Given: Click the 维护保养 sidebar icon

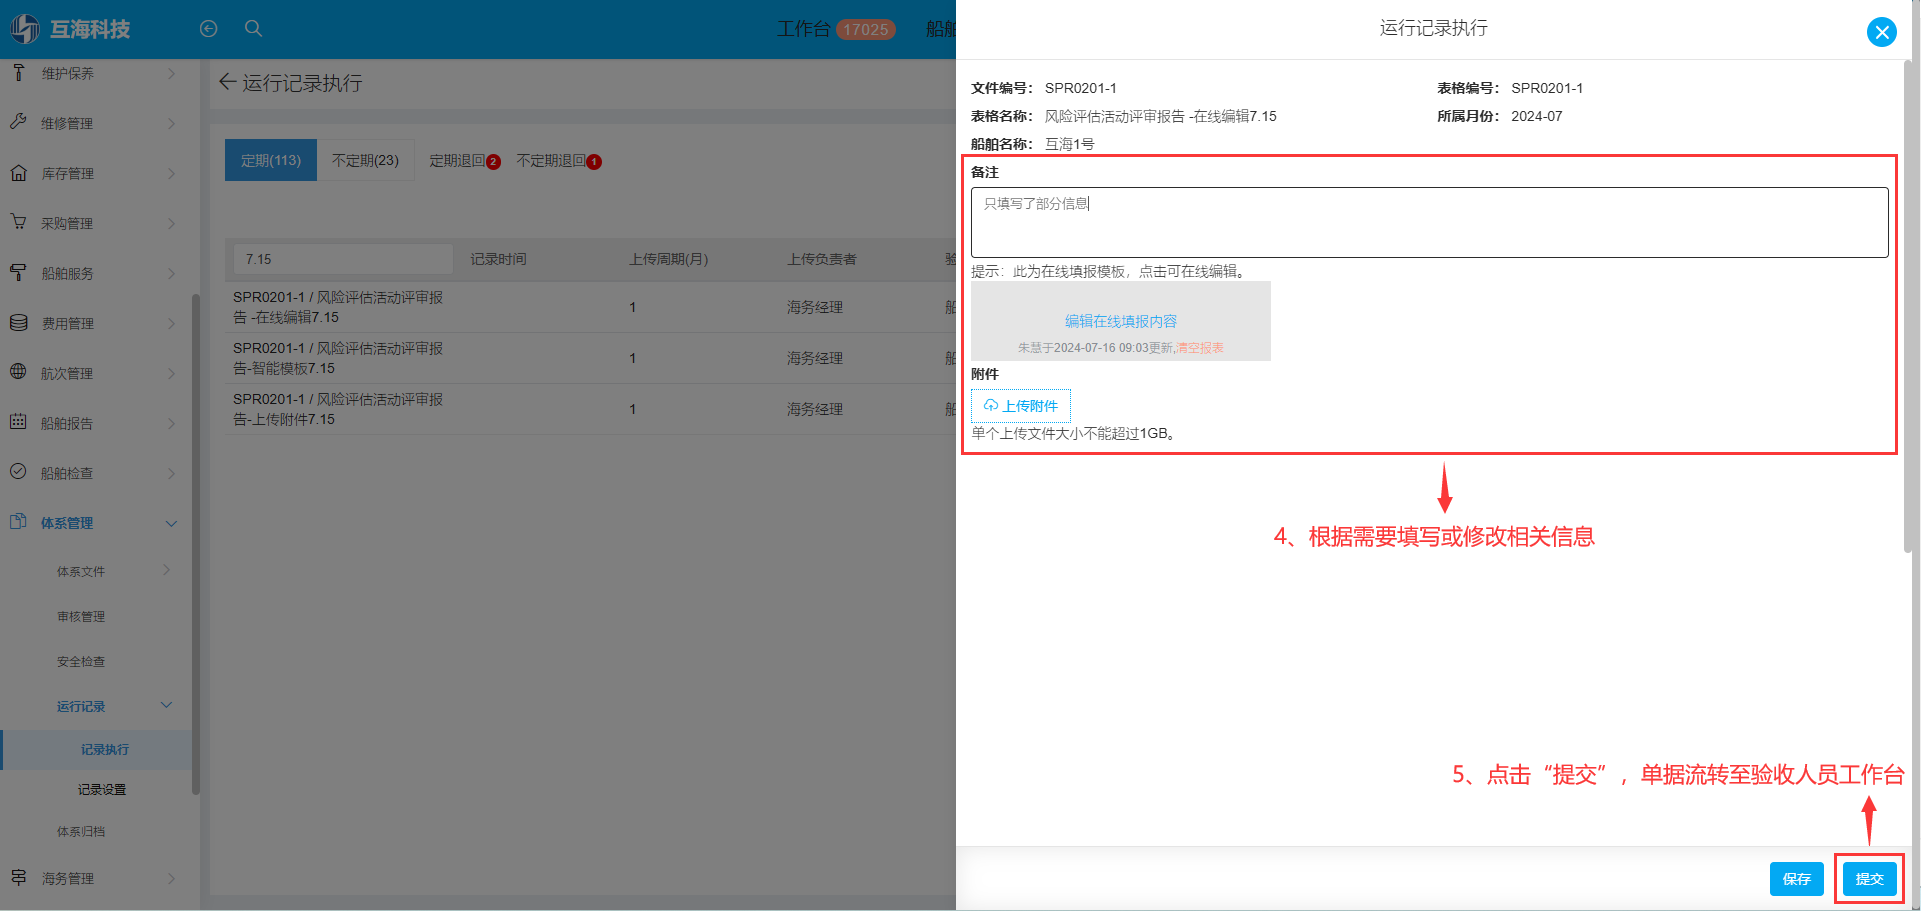Looking at the screenshot, I should [x=18, y=73].
